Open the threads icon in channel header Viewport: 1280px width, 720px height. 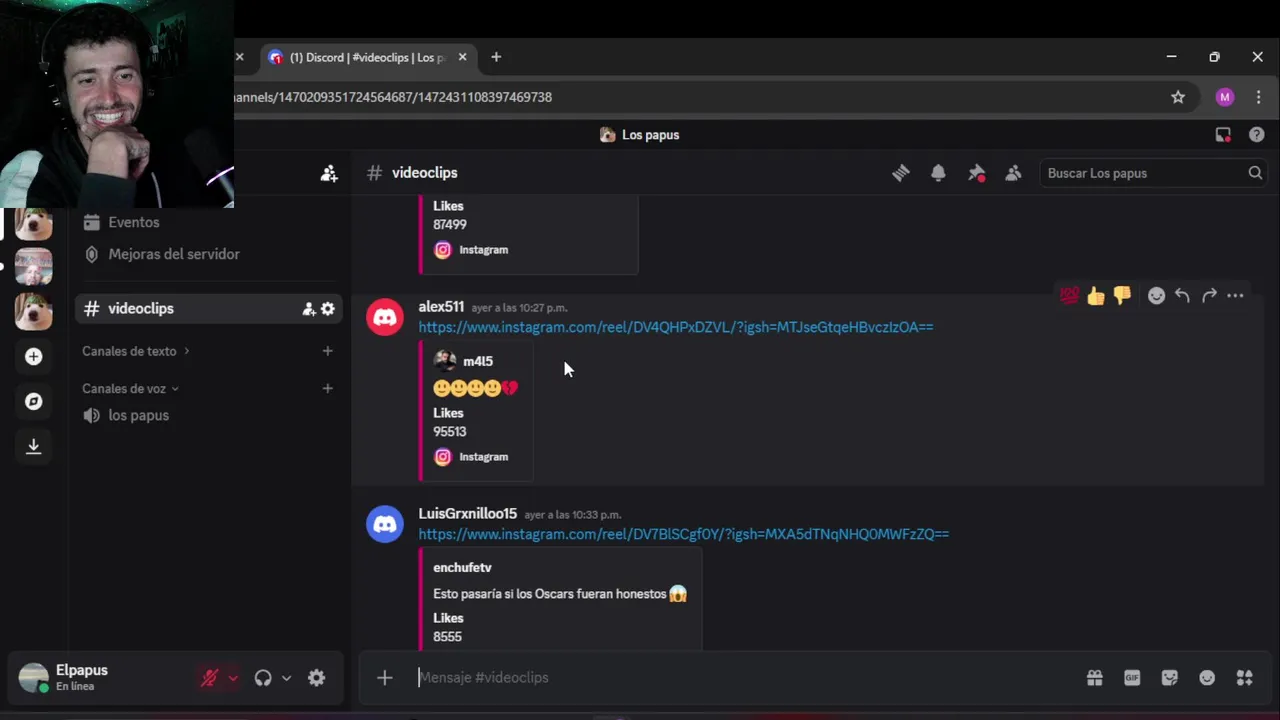[x=901, y=173]
